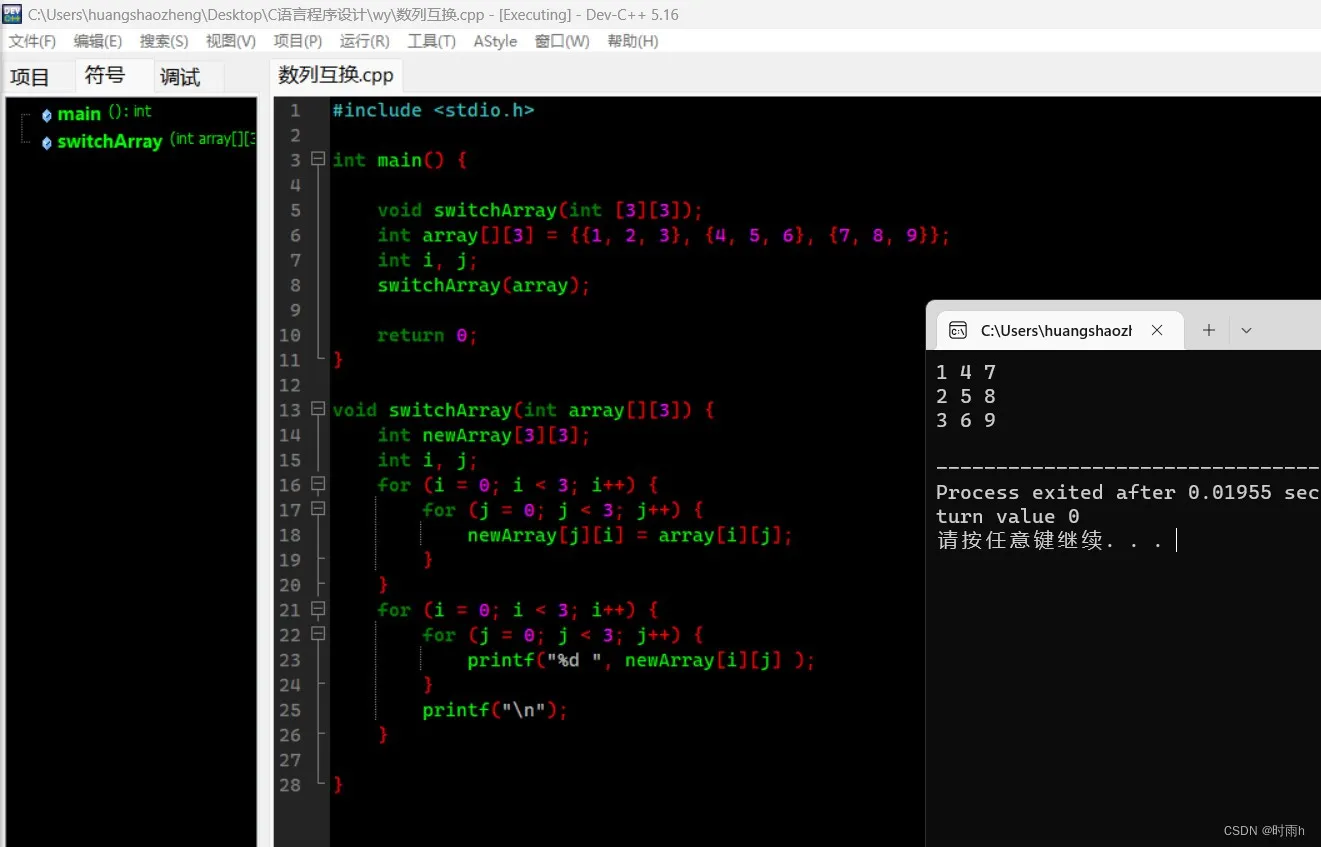Image resolution: width=1321 pixels, height=847 pixels.
Task: Collapse the inner for fold at line 22
Action: click(x=318, y=635)
